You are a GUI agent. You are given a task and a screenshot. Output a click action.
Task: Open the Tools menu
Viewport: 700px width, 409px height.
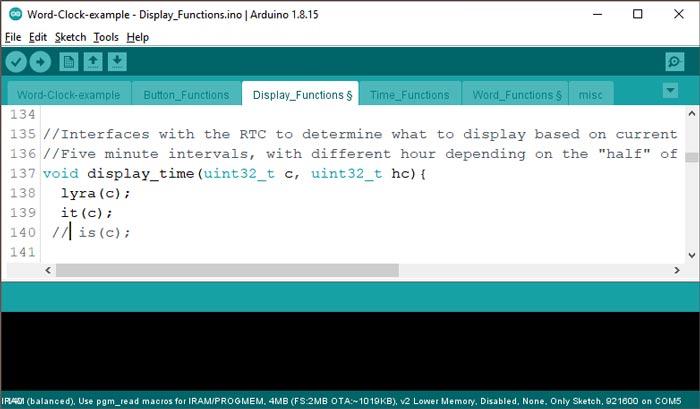click(x=106, y=37)
